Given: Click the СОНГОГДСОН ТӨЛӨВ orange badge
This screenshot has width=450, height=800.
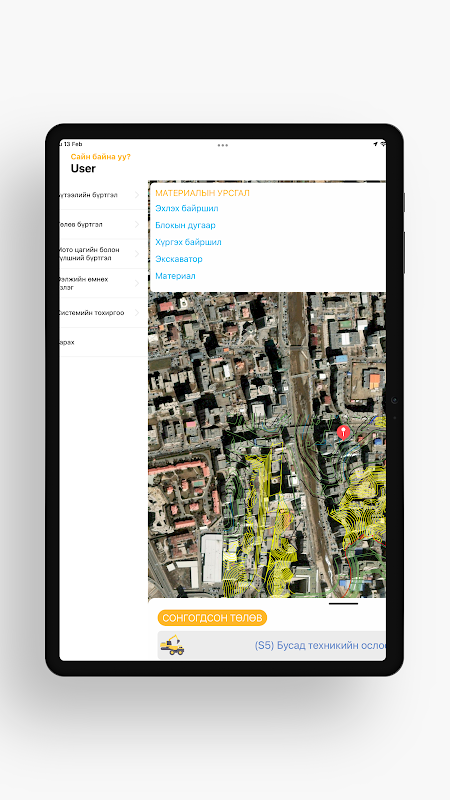Looking at the screenshot, I should (x=212, y=618).
